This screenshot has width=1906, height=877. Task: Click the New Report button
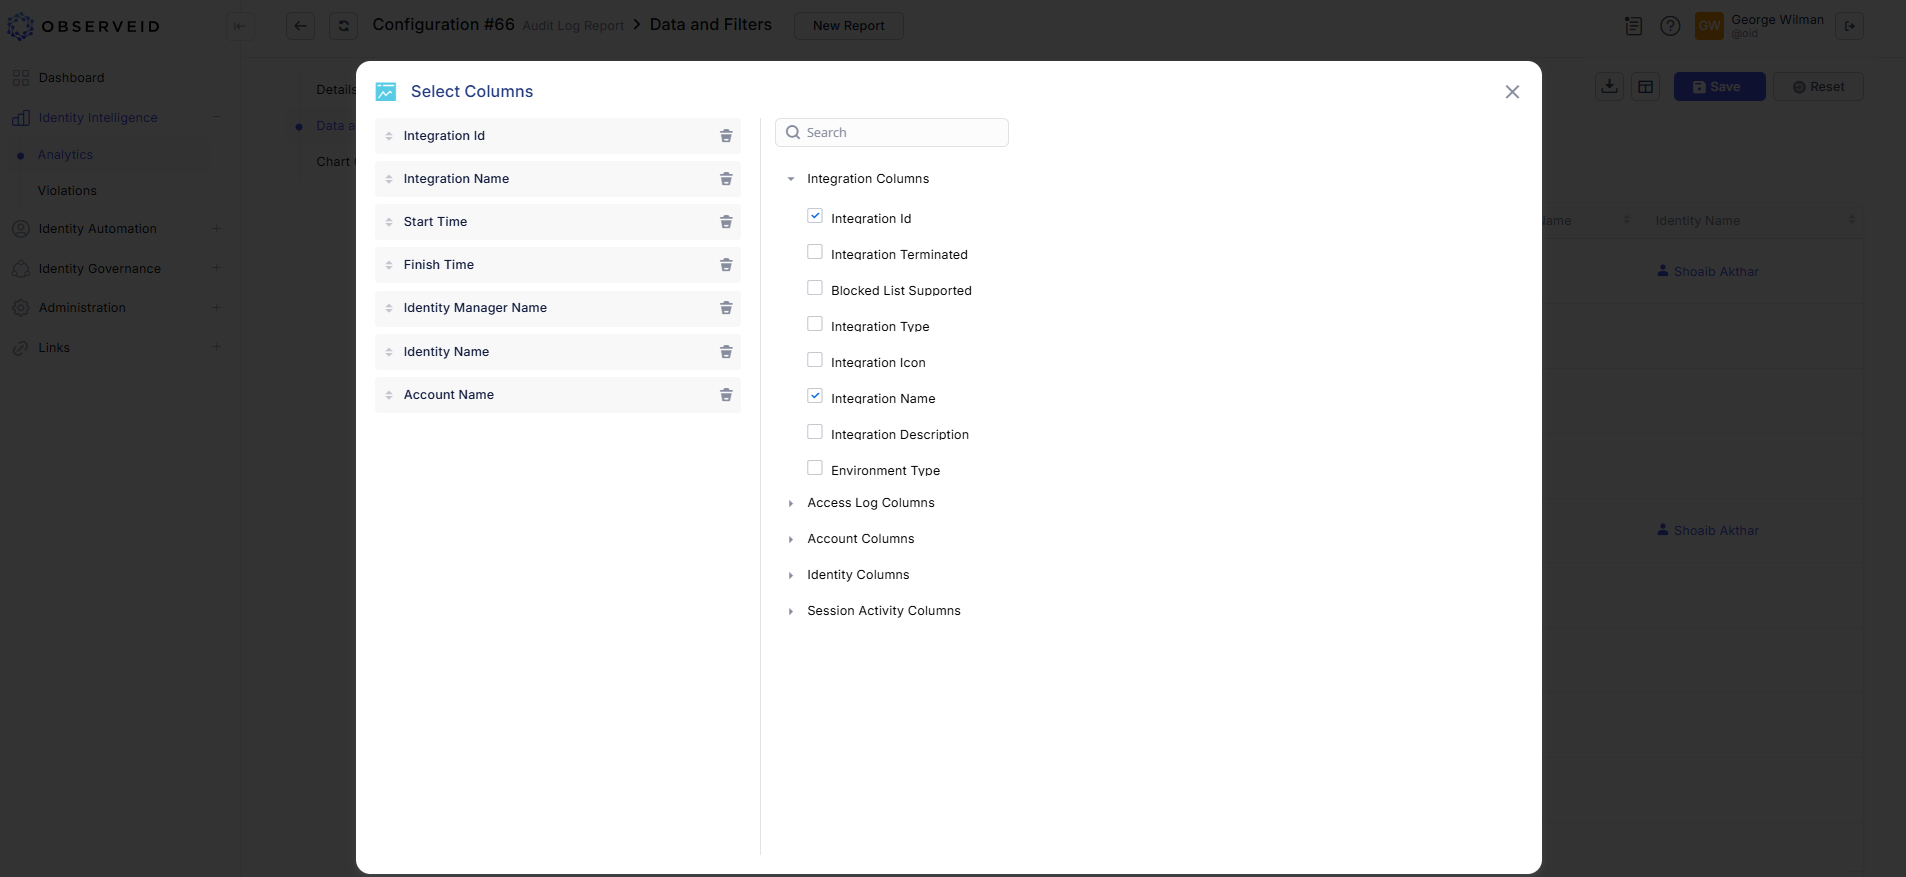tap(848, 26)
